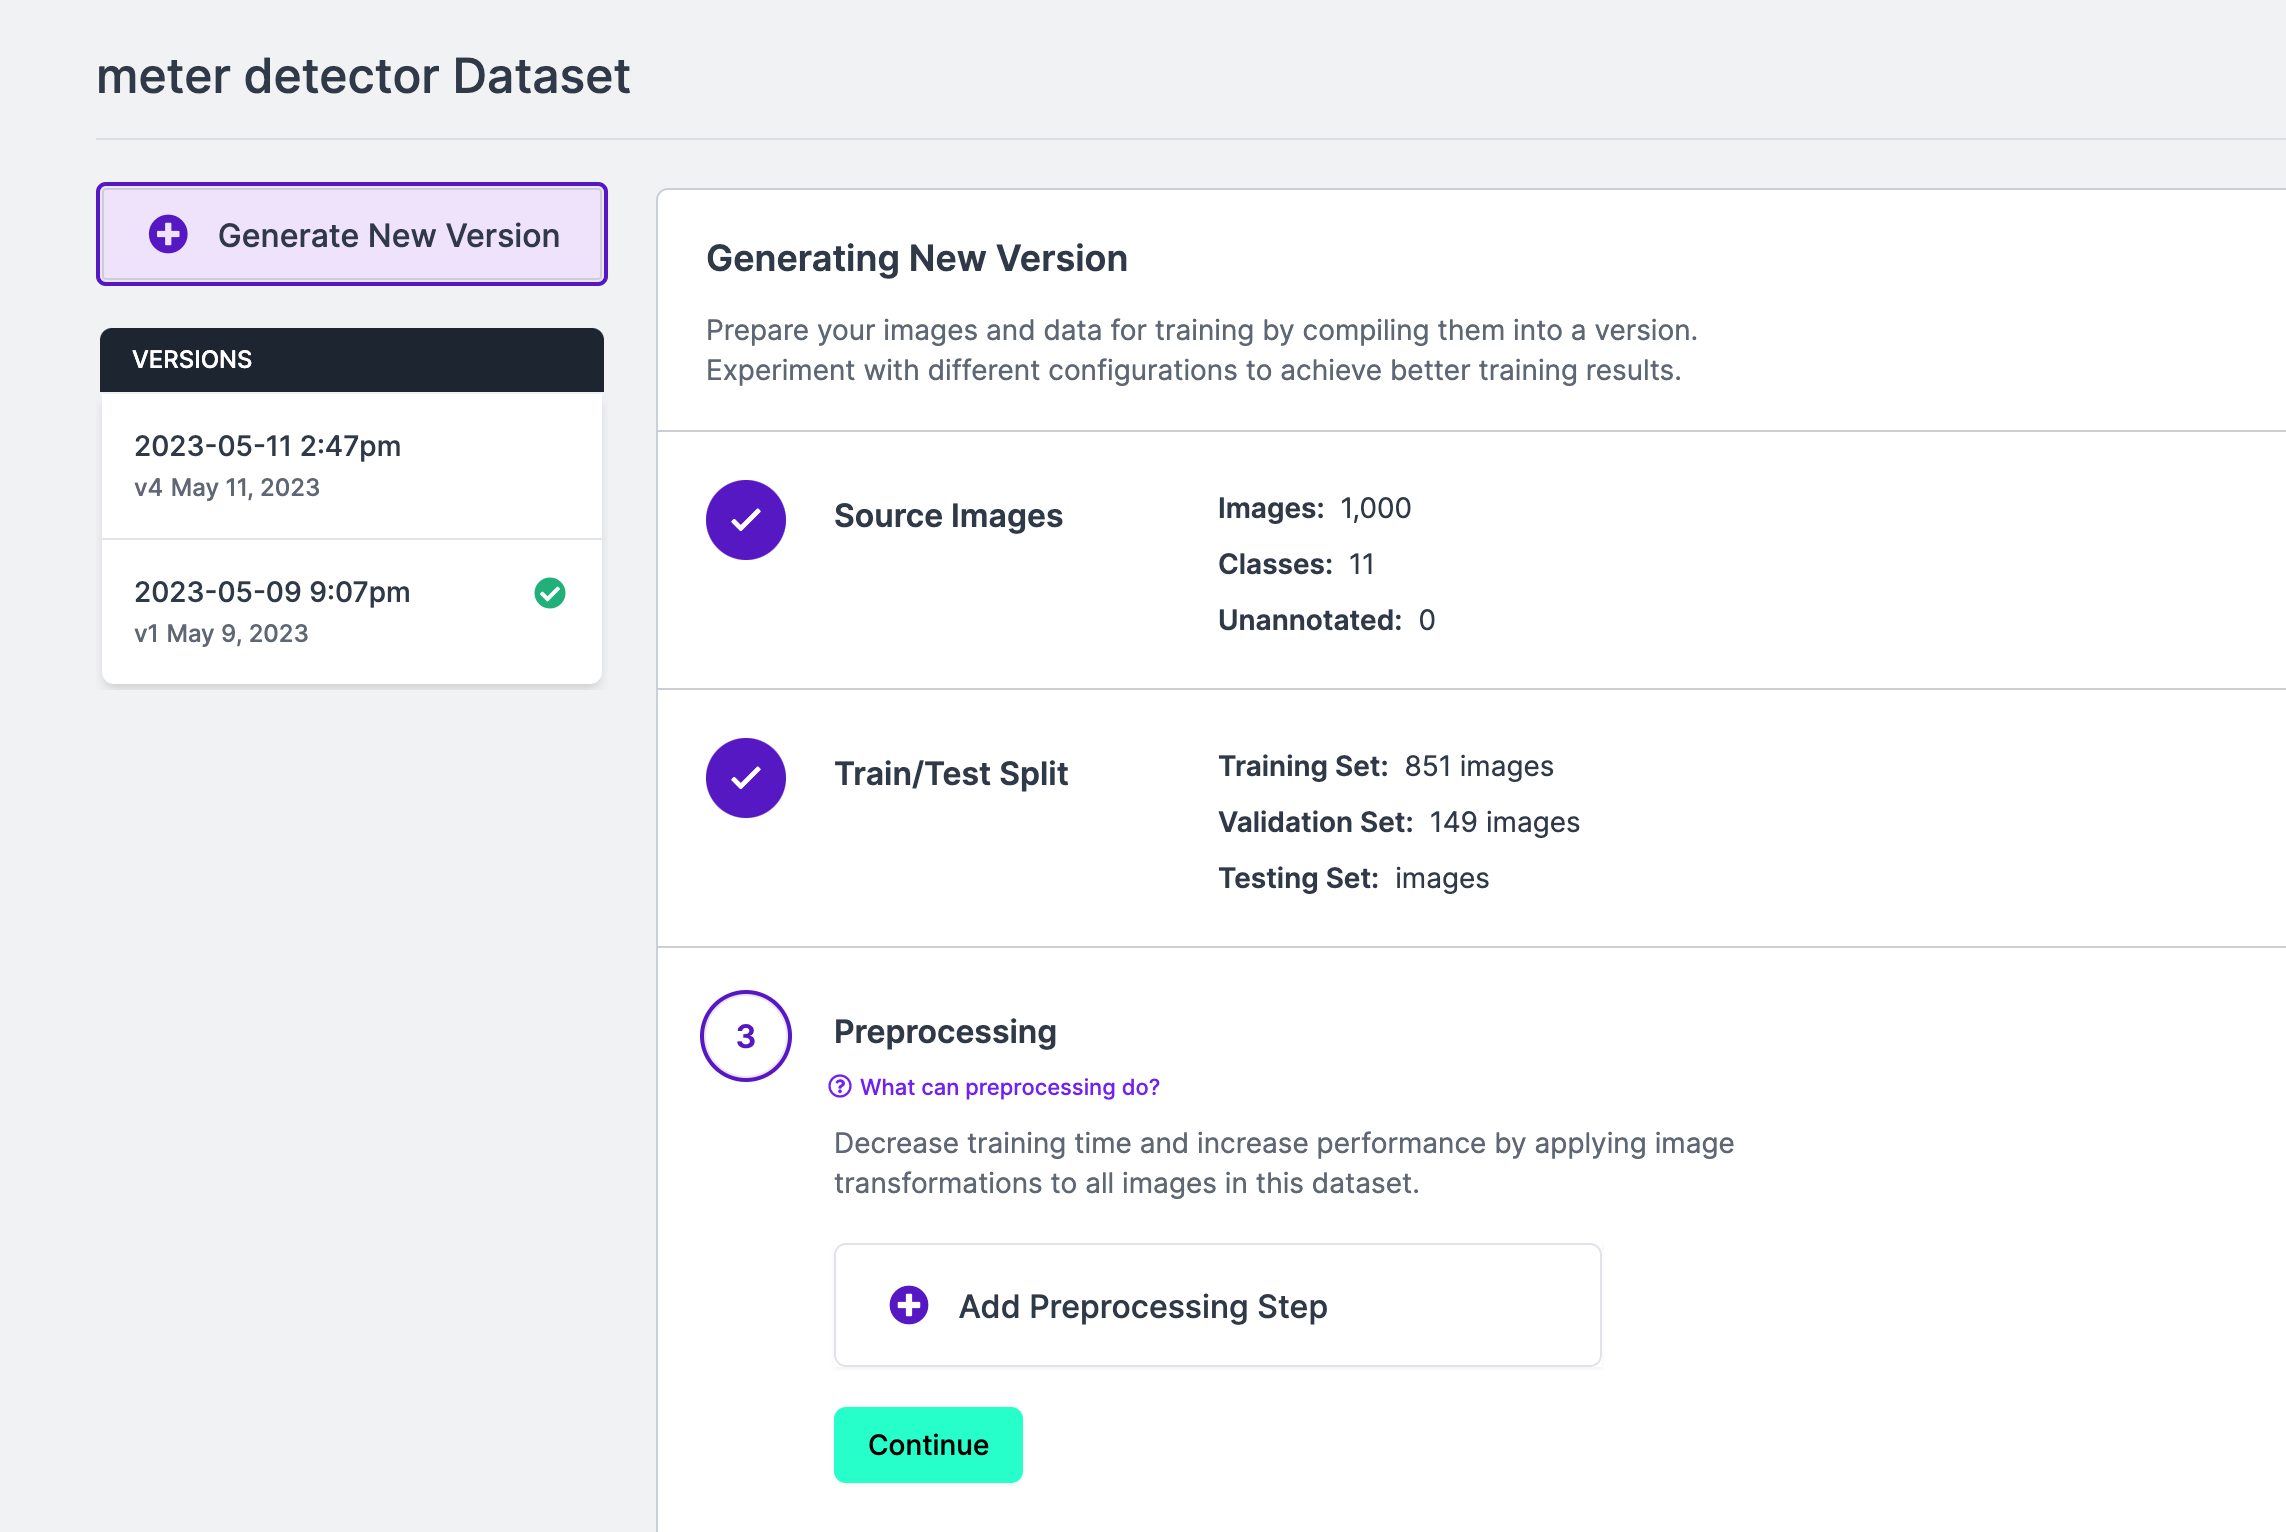This screenshot has width=2286, height=1532.
Task: Click the step 3 Preprocessing circle
Action: tap(746, 1036)
